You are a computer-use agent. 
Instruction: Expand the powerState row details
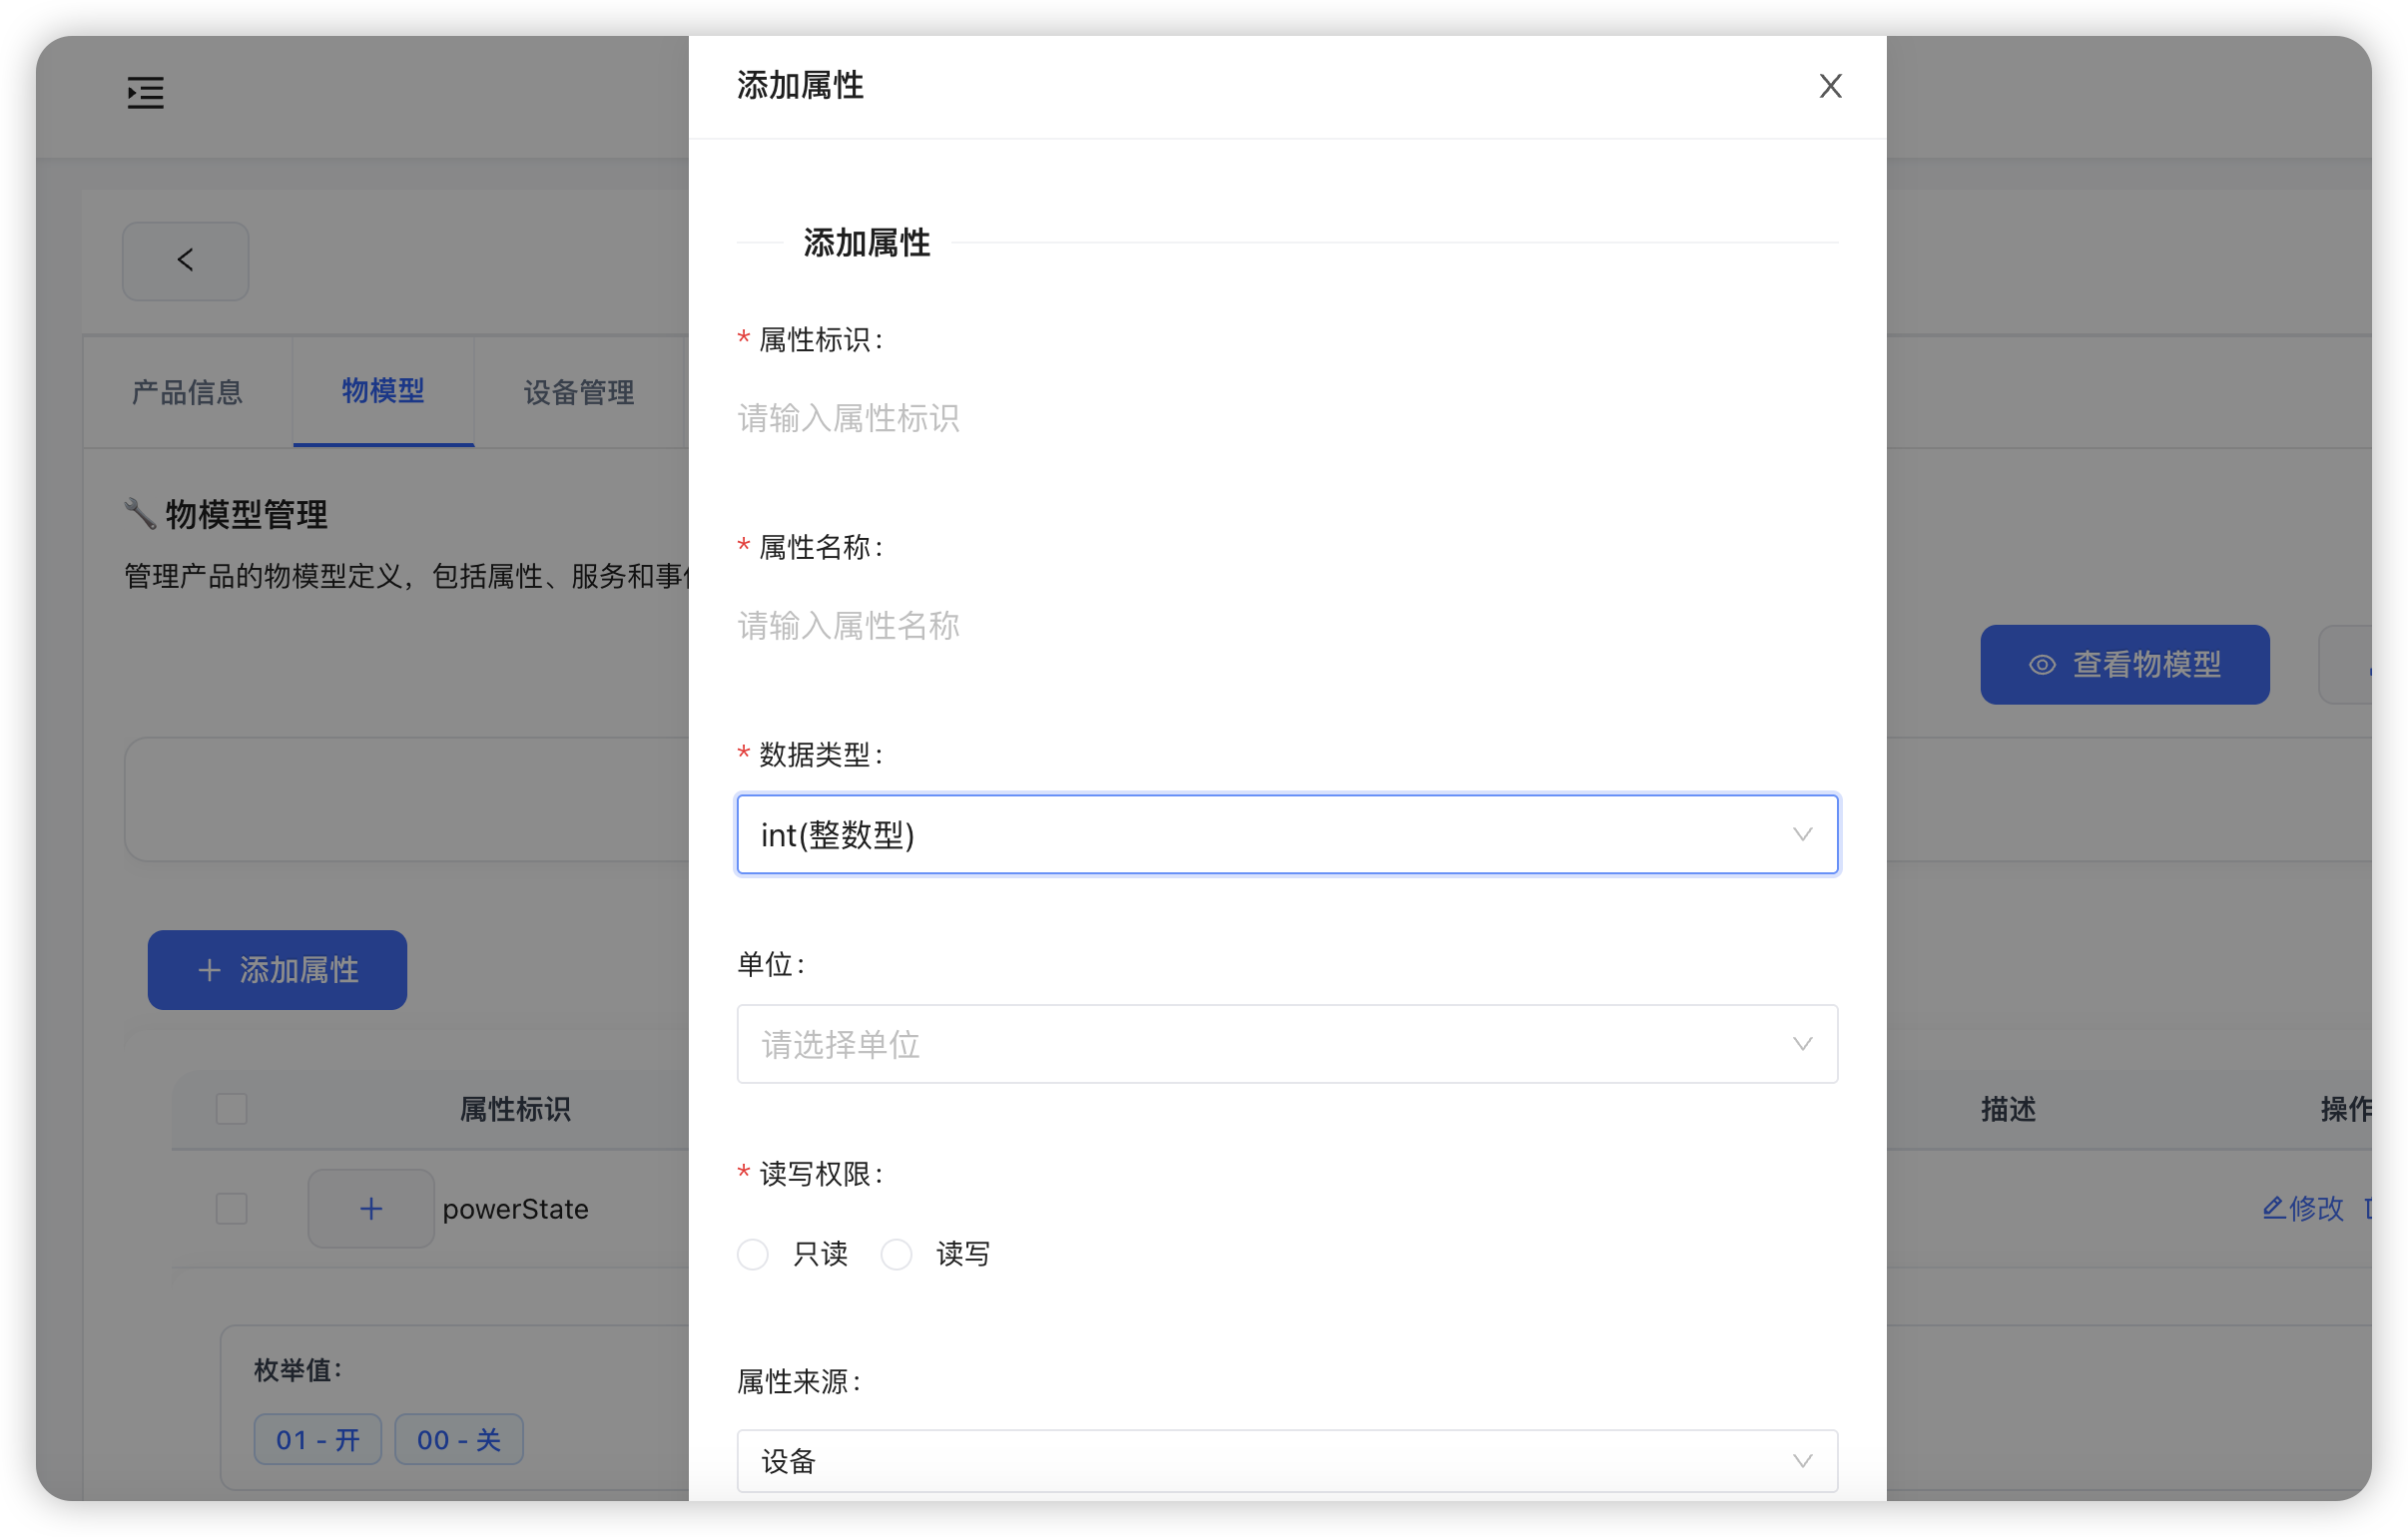tap(370, 1208)
